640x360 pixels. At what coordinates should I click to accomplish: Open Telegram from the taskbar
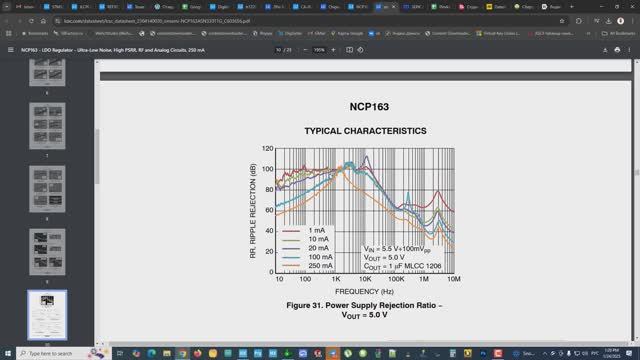(333, 353)
